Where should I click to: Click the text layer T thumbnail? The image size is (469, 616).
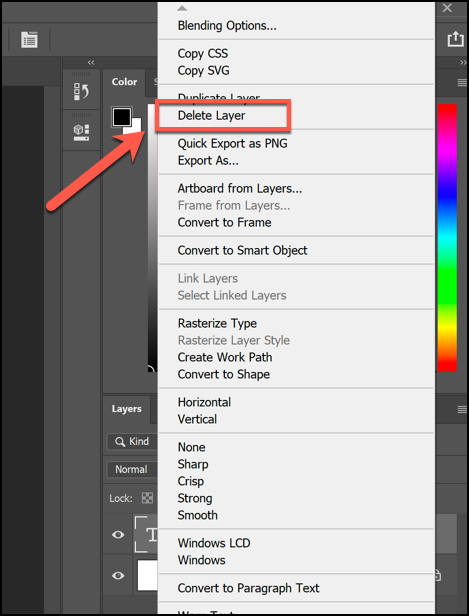[x=146, y=534]
